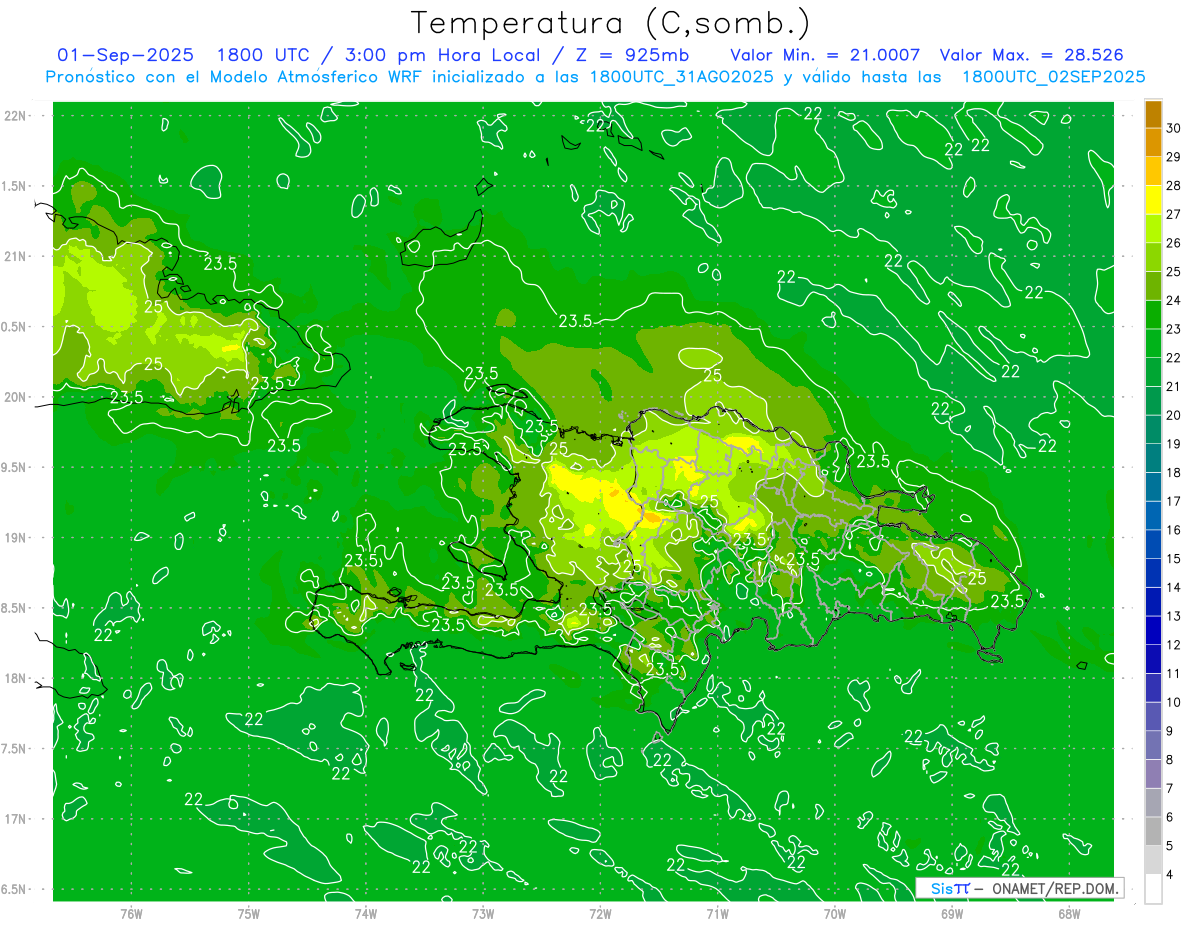This screenshot has height=927, width=1200.
Task: Click the title 'Temperatura (C,somb.)'
Action: [611, 23]
